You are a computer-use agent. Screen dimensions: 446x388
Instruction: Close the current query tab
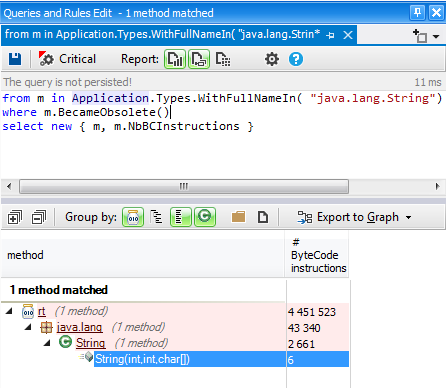(x=348, y=35)
